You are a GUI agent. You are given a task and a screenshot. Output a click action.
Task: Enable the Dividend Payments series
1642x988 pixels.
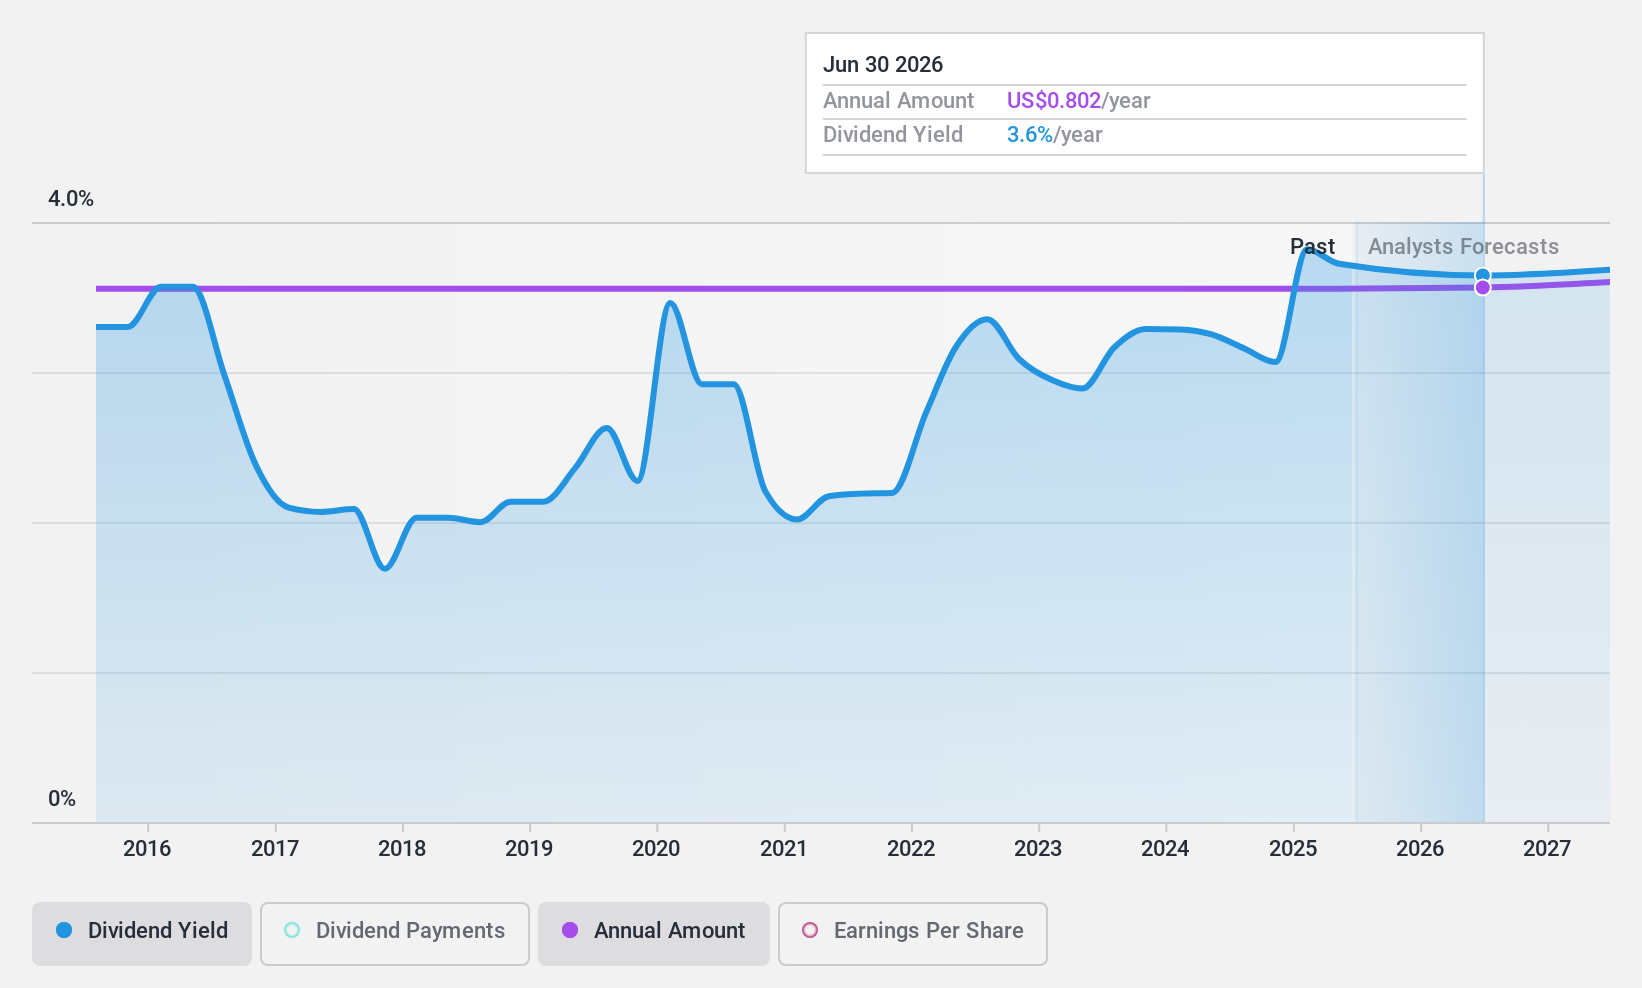(x=394, y=934)
